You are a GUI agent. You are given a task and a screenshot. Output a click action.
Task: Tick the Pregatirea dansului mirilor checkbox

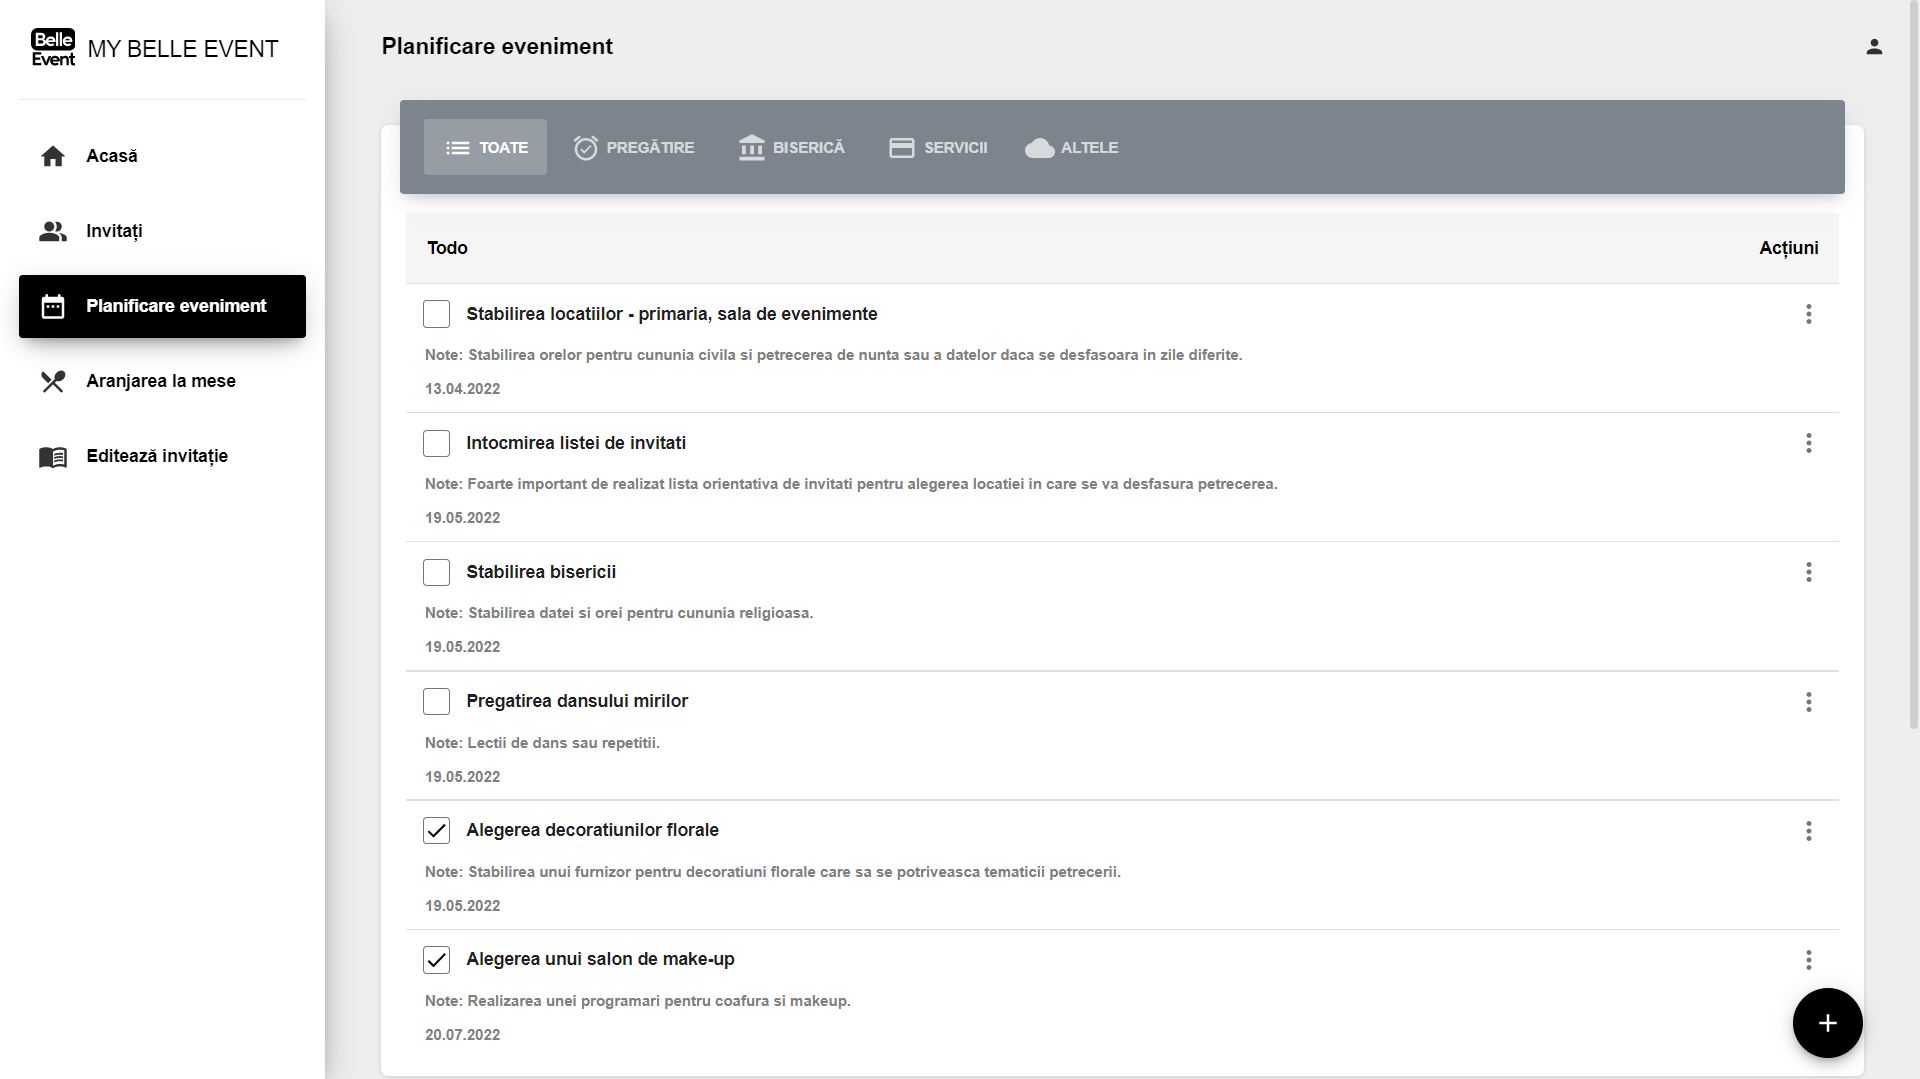(x=436, y=701)
